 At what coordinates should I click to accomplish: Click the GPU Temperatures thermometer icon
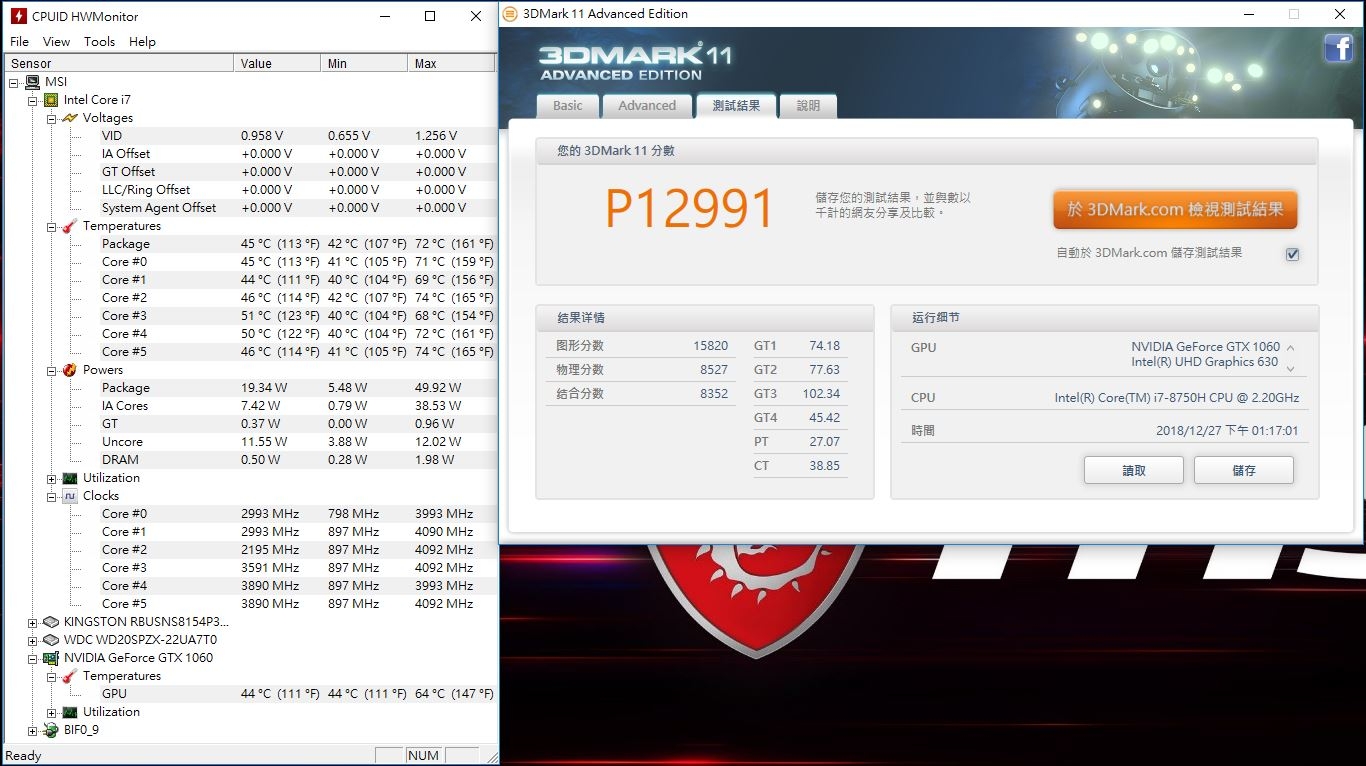tap(70, 676)
